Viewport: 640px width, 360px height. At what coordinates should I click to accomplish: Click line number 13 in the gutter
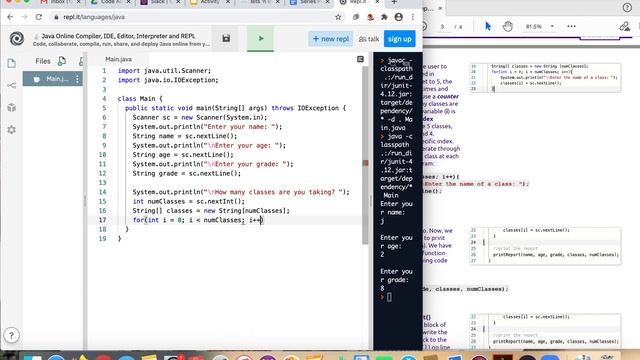(x=102, y=182)
